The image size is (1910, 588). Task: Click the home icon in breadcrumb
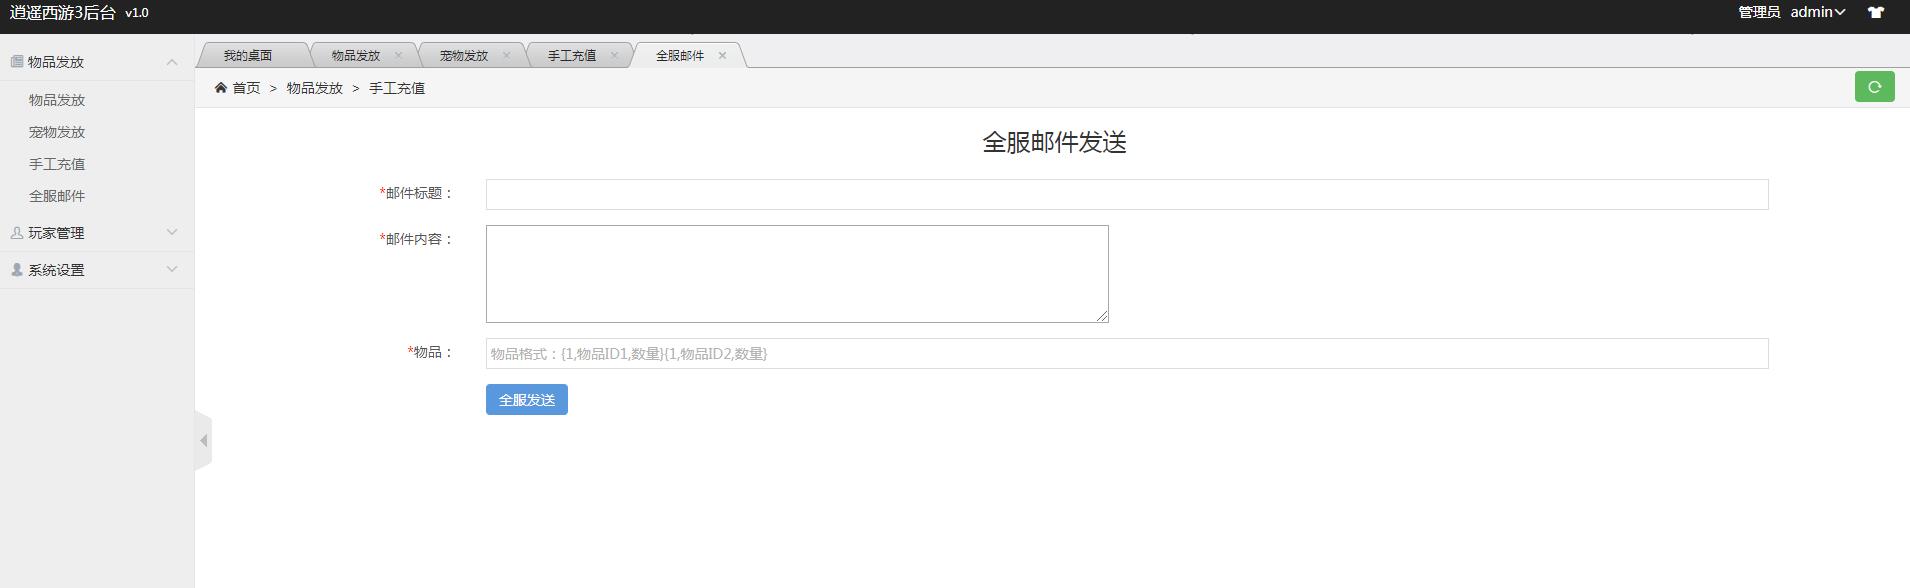coord(221,88)
